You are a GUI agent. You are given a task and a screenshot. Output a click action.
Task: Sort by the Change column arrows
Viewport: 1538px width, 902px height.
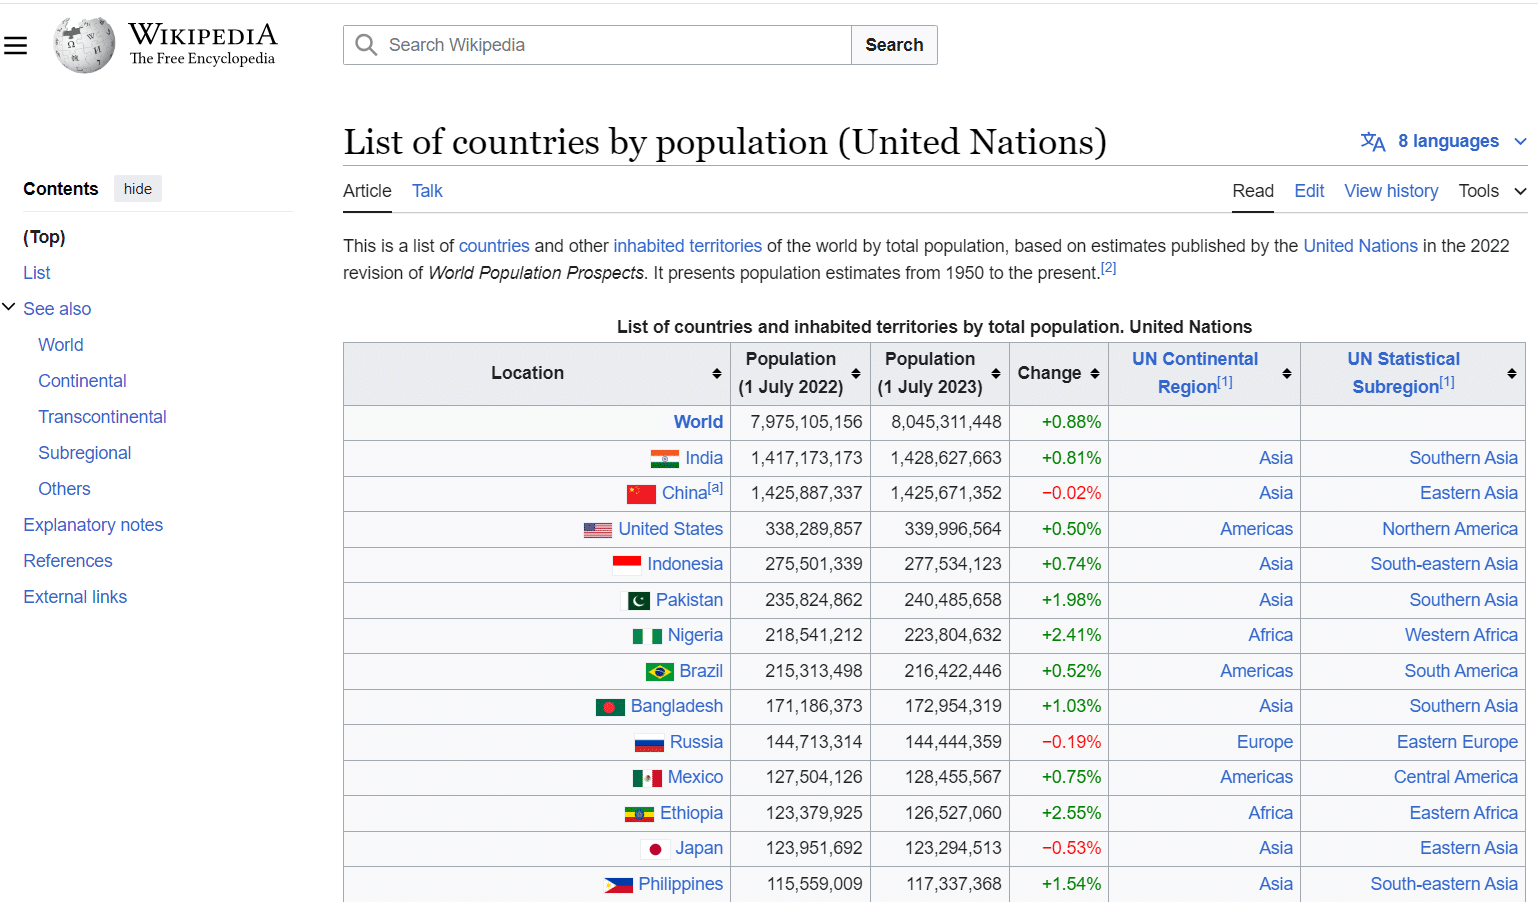pyautogui.click(x=1095, y=374)
